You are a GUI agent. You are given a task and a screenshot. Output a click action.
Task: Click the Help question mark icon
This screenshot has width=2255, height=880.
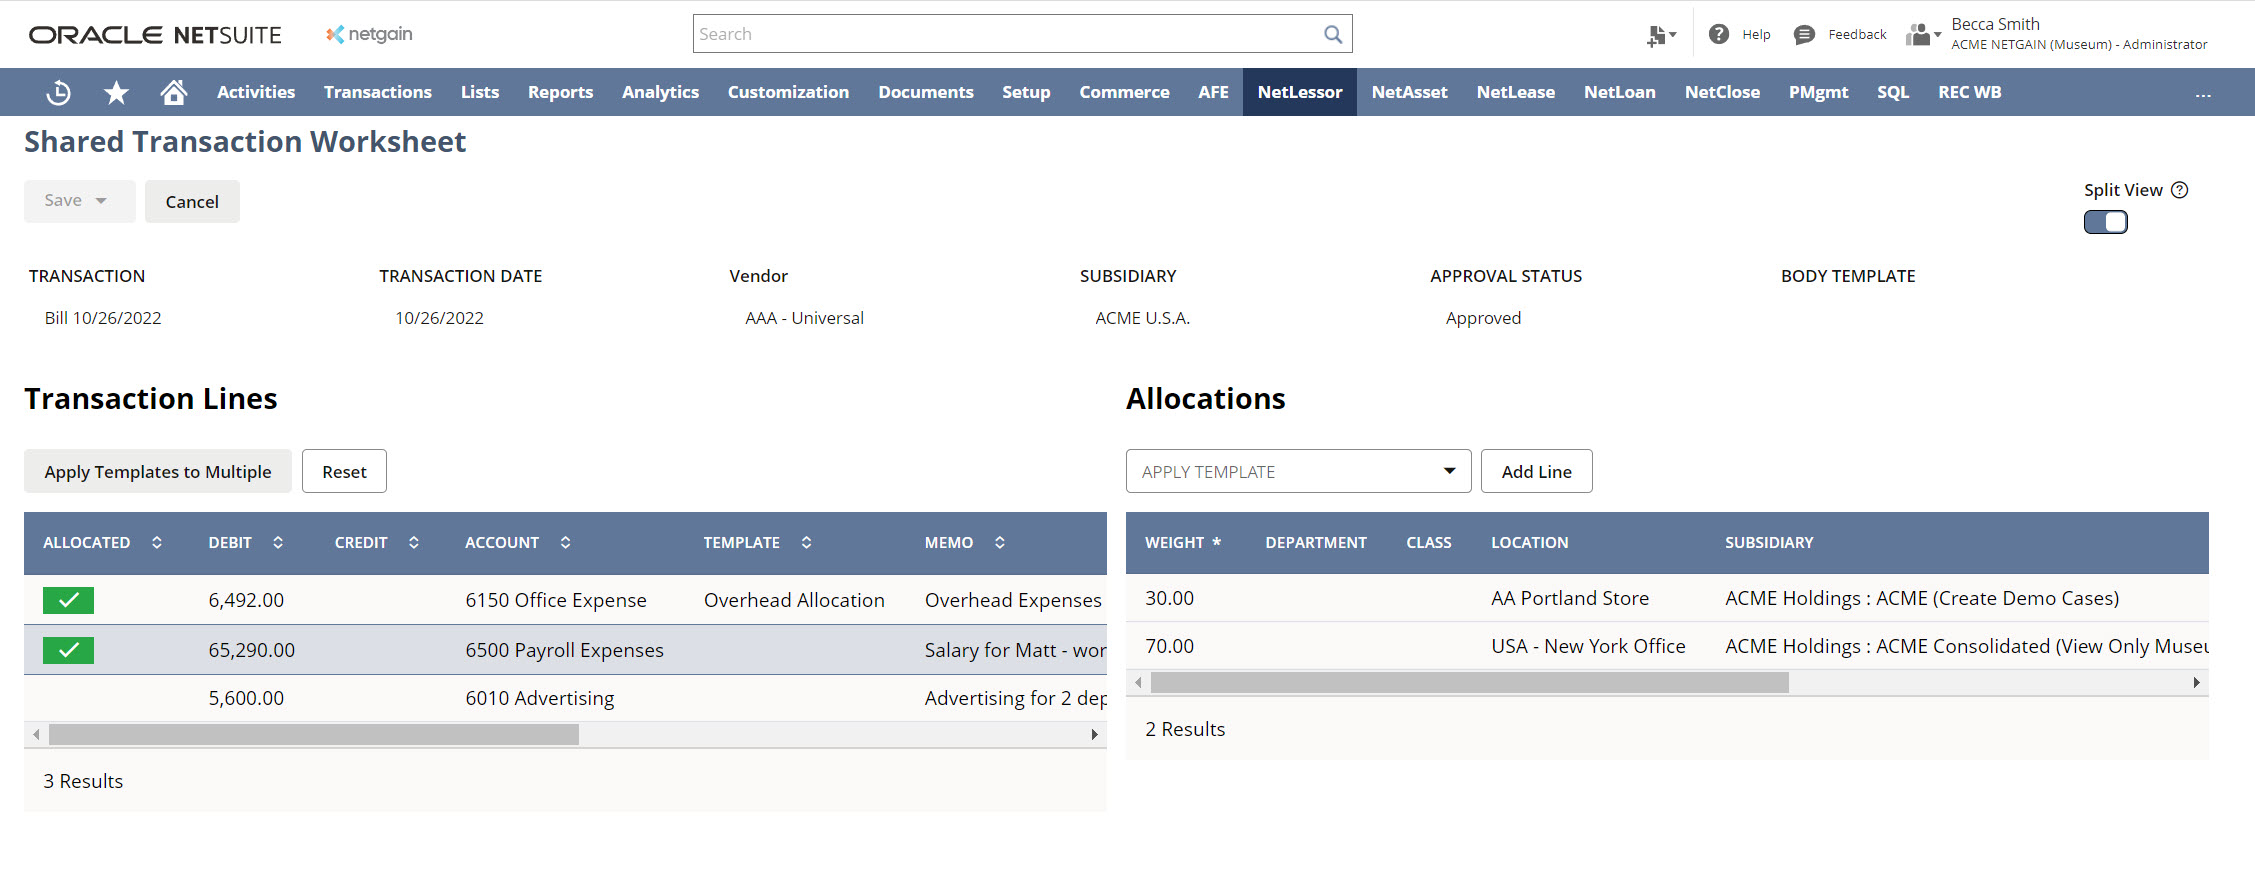[x=1718, y=34]
